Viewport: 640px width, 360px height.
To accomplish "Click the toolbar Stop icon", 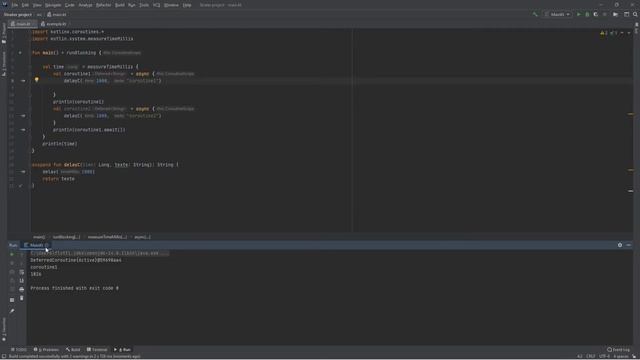I will (605, 14).
